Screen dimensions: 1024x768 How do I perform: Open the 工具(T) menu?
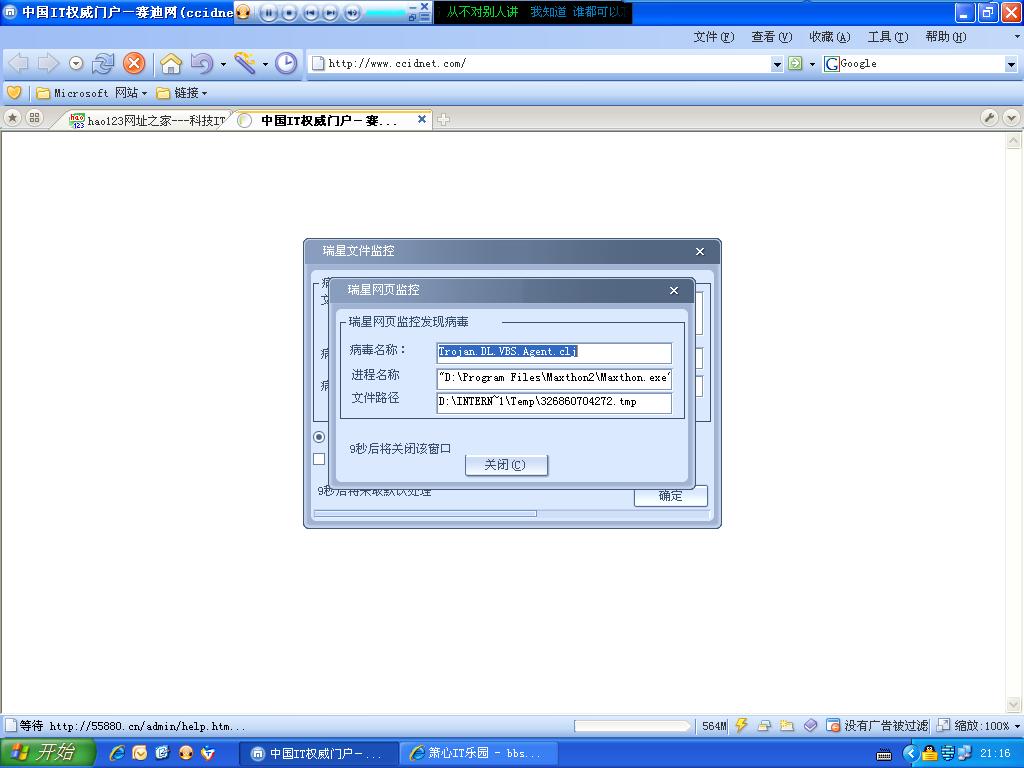click(x=888, y=37)
